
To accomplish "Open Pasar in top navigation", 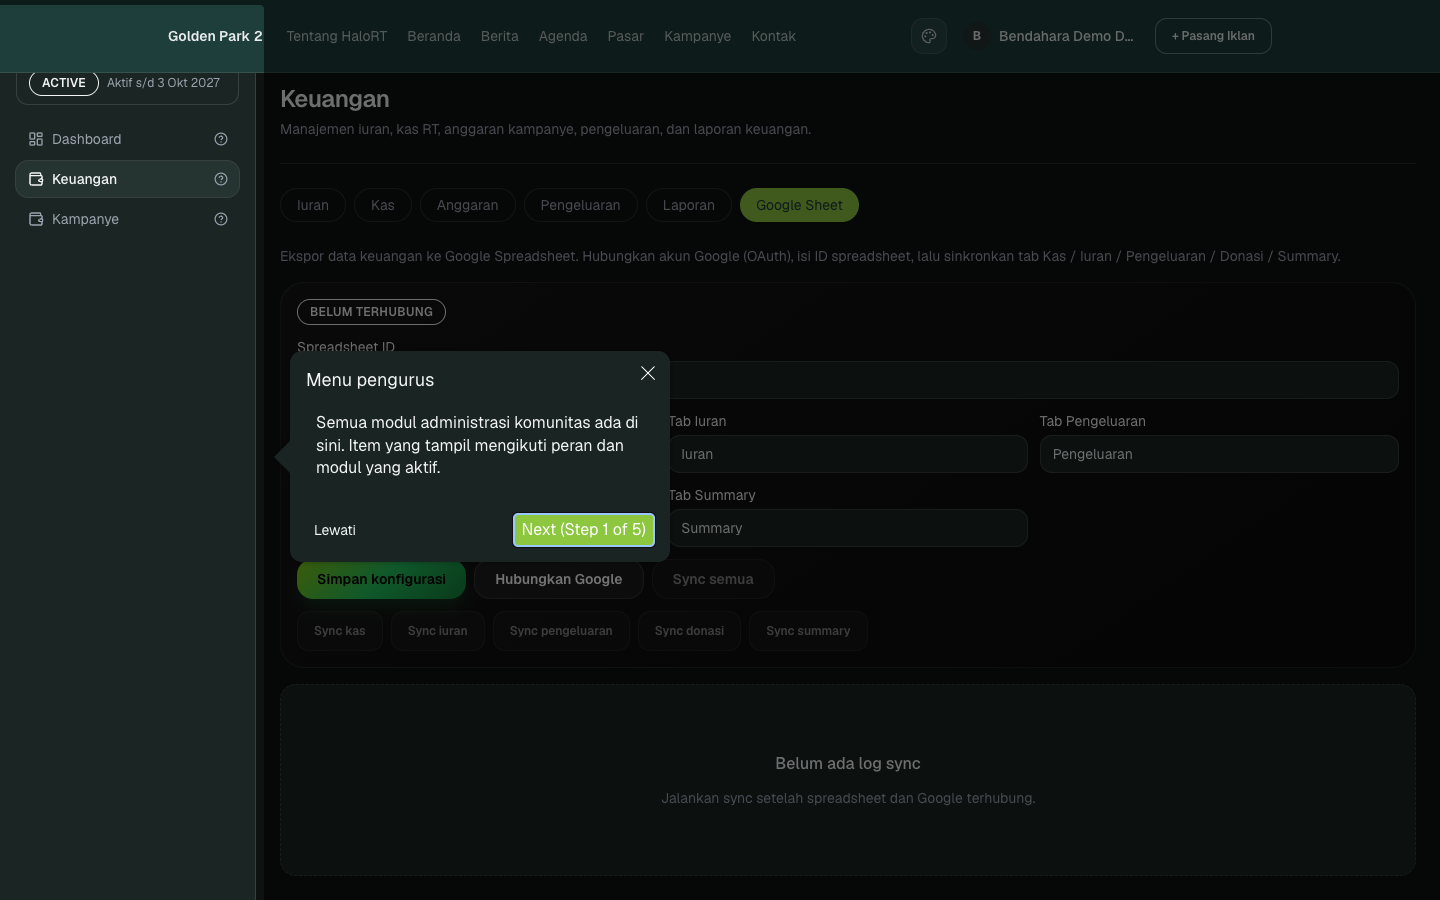I will click(x=626, y=36).
